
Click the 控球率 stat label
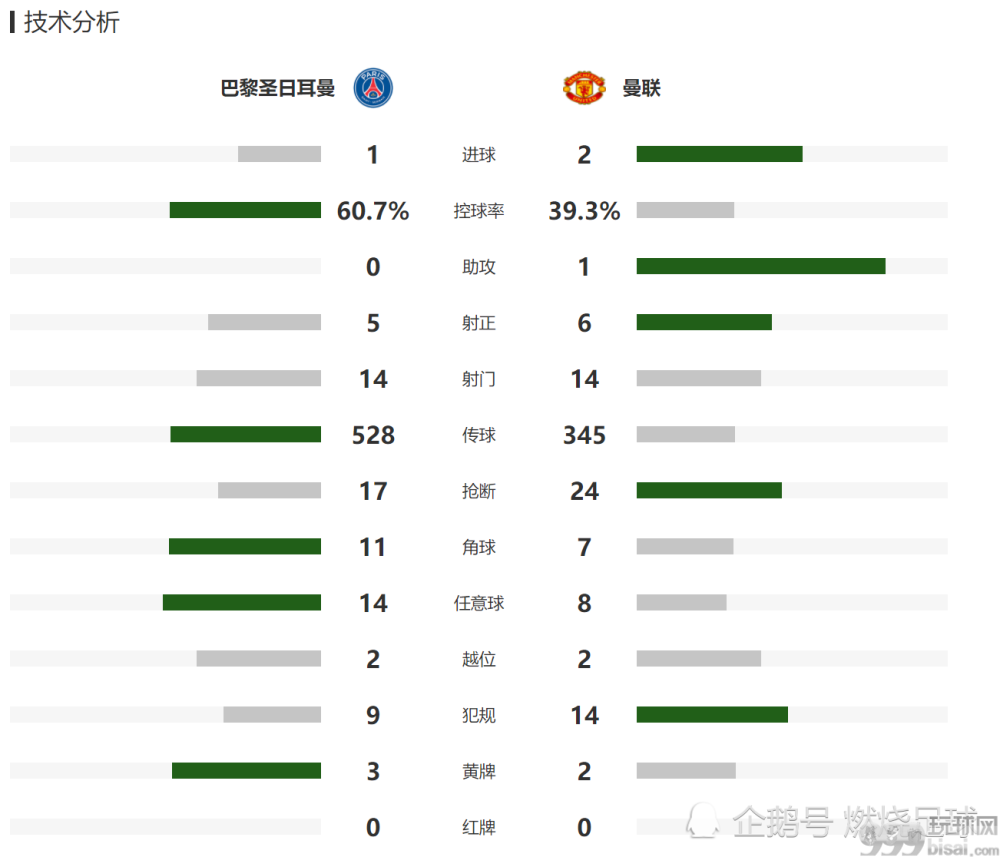[479, 210]
